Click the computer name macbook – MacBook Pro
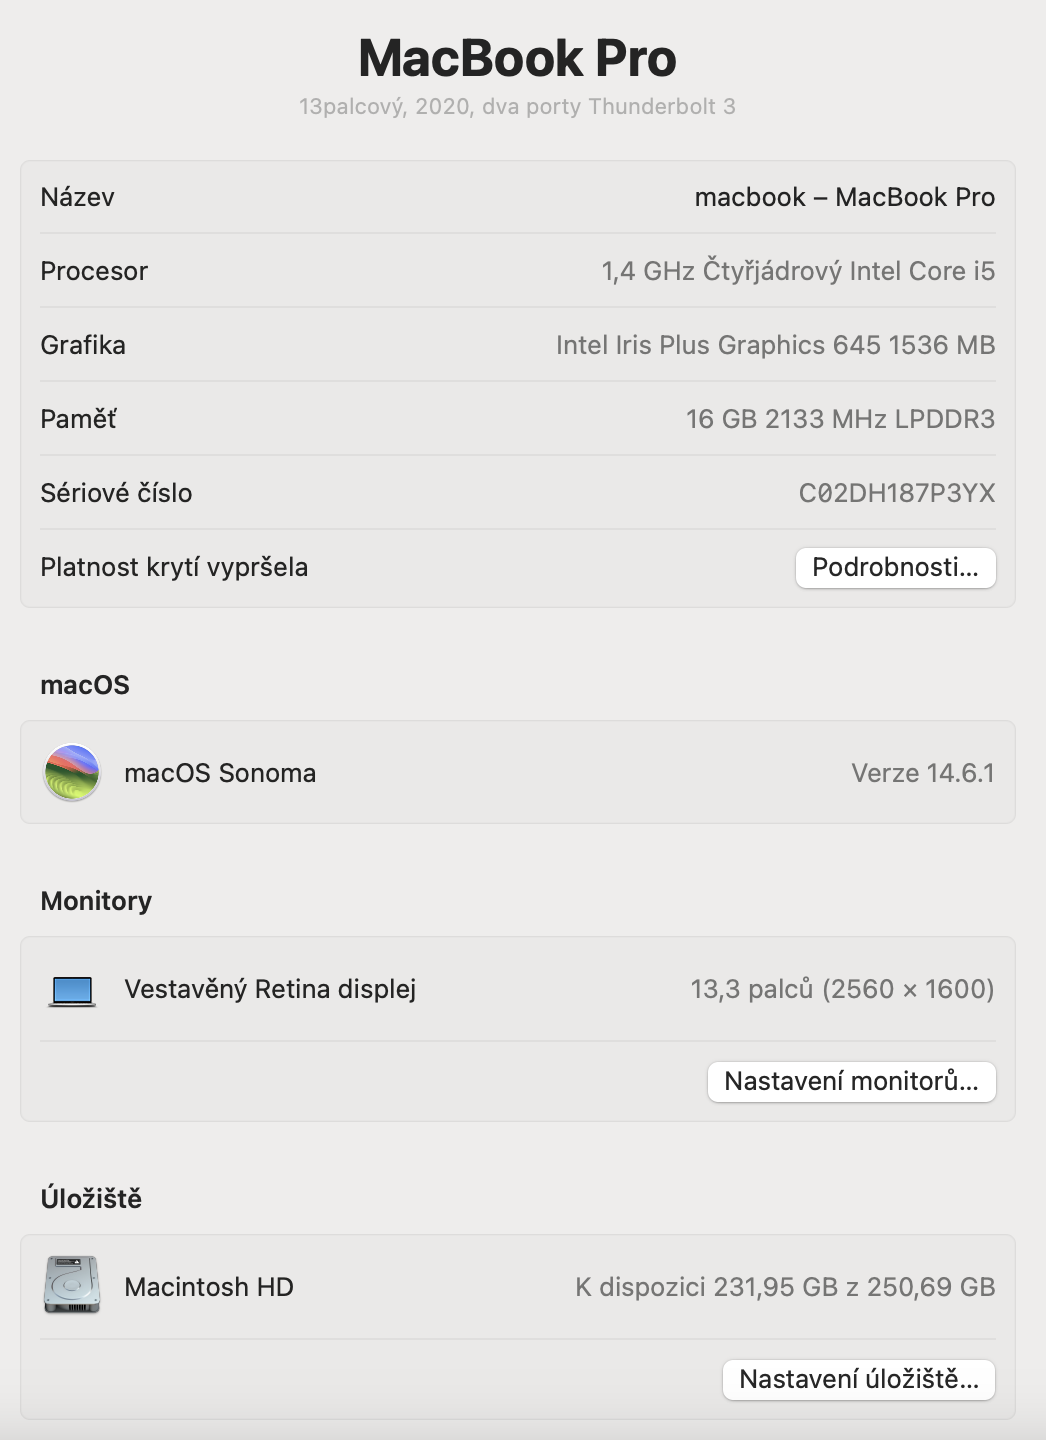Image resolution: width=1046 pixels, height=1440 pixels. 844,197
